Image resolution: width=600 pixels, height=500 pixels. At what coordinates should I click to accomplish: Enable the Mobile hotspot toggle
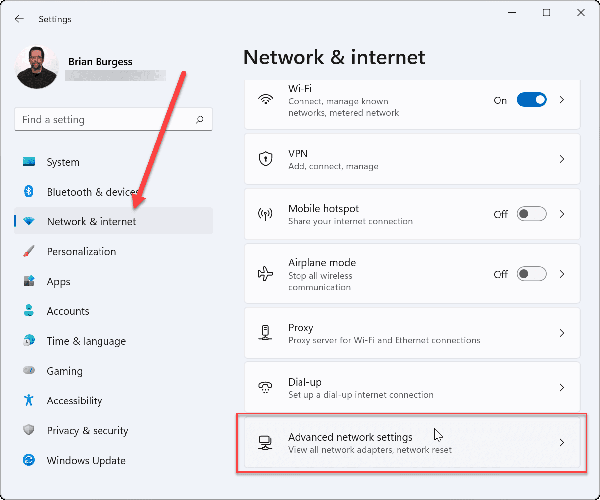pos(531,213)
